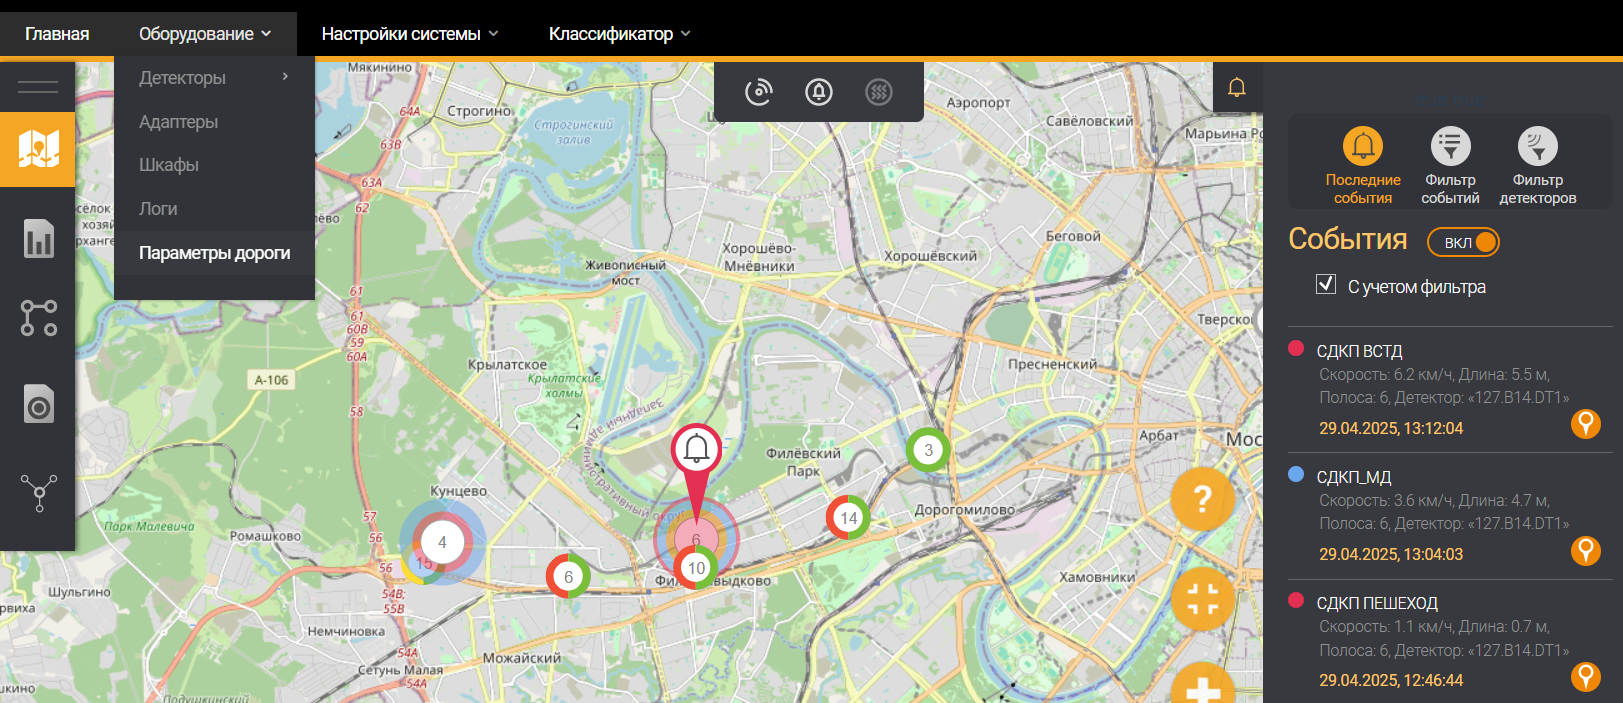
Task: Click the Филёвский Парк map label
Action: [803, 462]
